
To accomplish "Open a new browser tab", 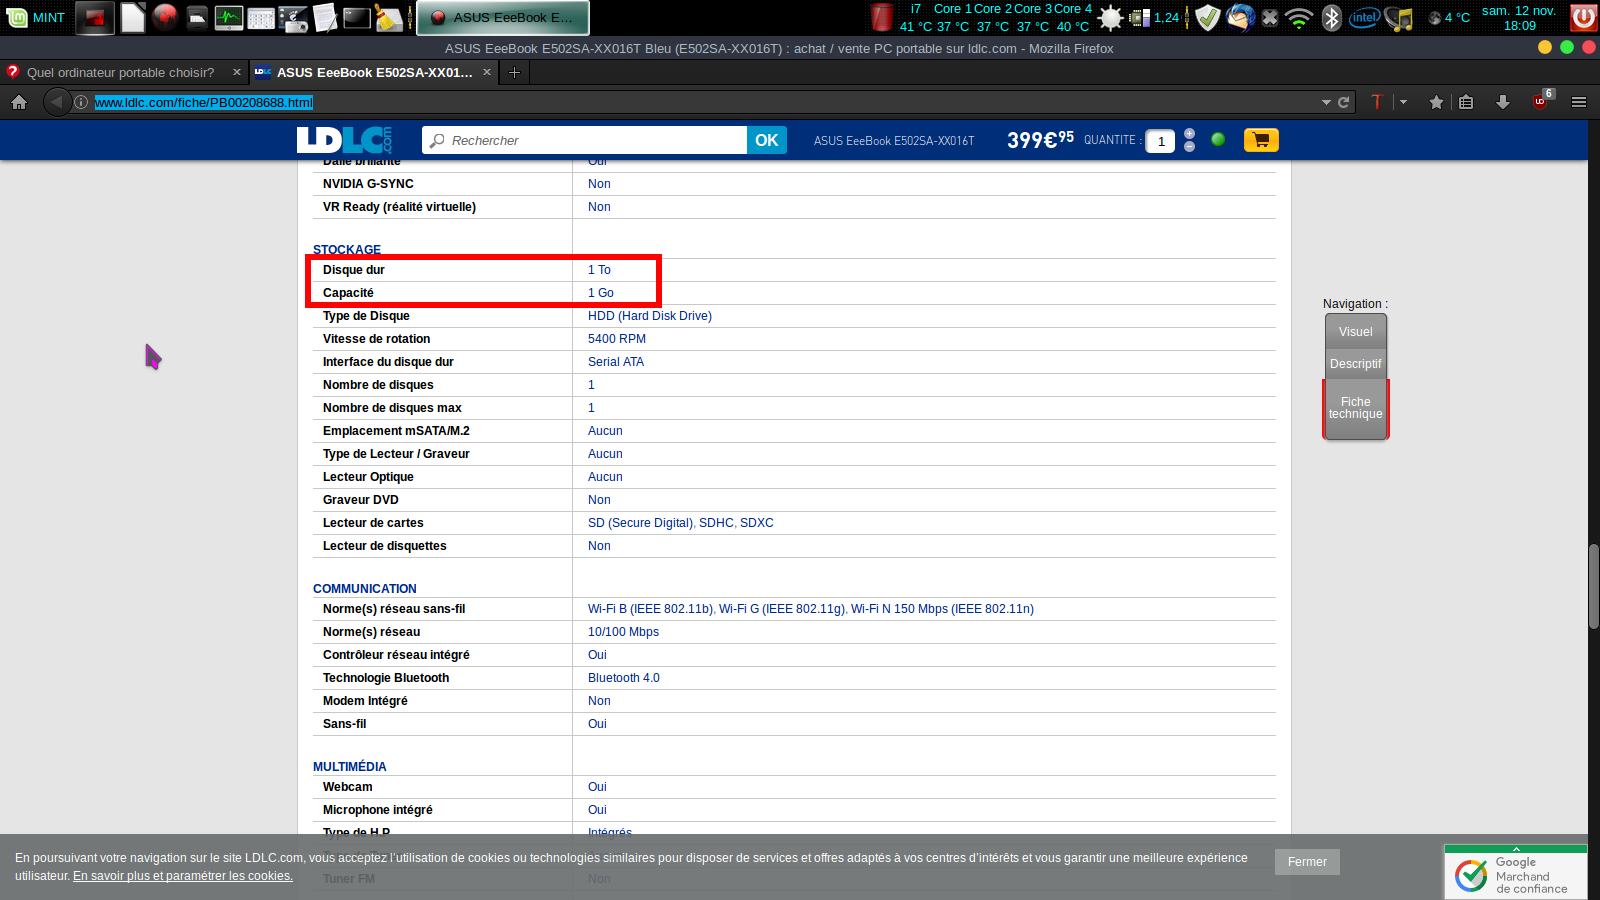I will [x=514, y=72].
